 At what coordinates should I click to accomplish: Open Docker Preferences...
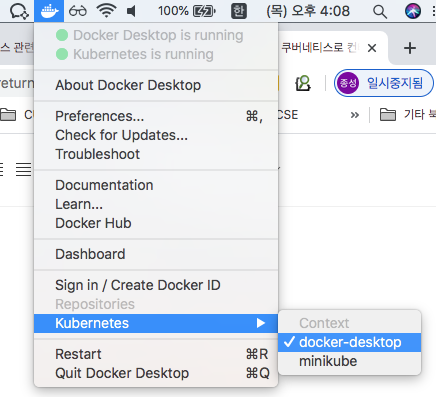point(156,116)
